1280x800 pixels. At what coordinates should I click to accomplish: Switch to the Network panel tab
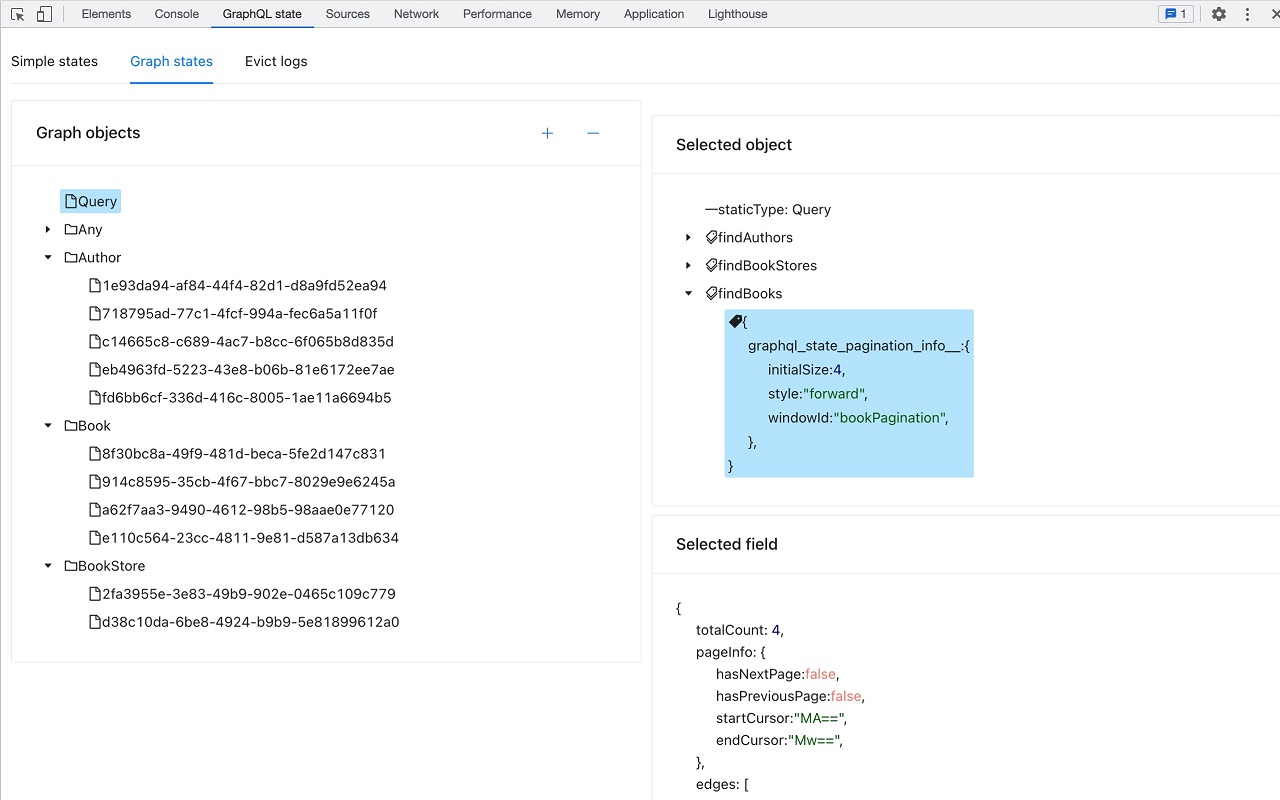[416, 14]
